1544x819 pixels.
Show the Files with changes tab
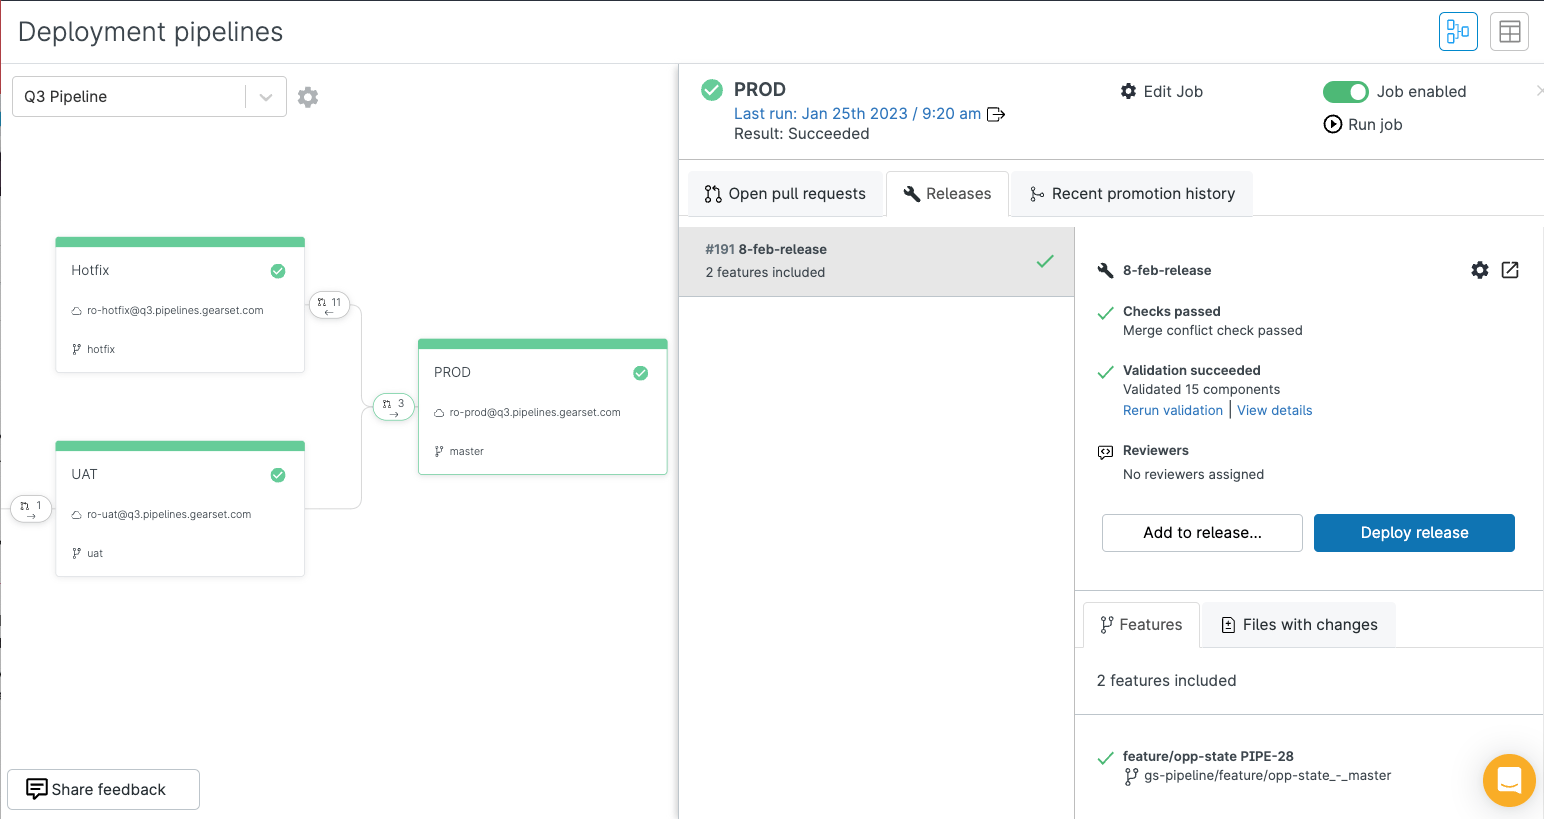[x=1299, y=625]
